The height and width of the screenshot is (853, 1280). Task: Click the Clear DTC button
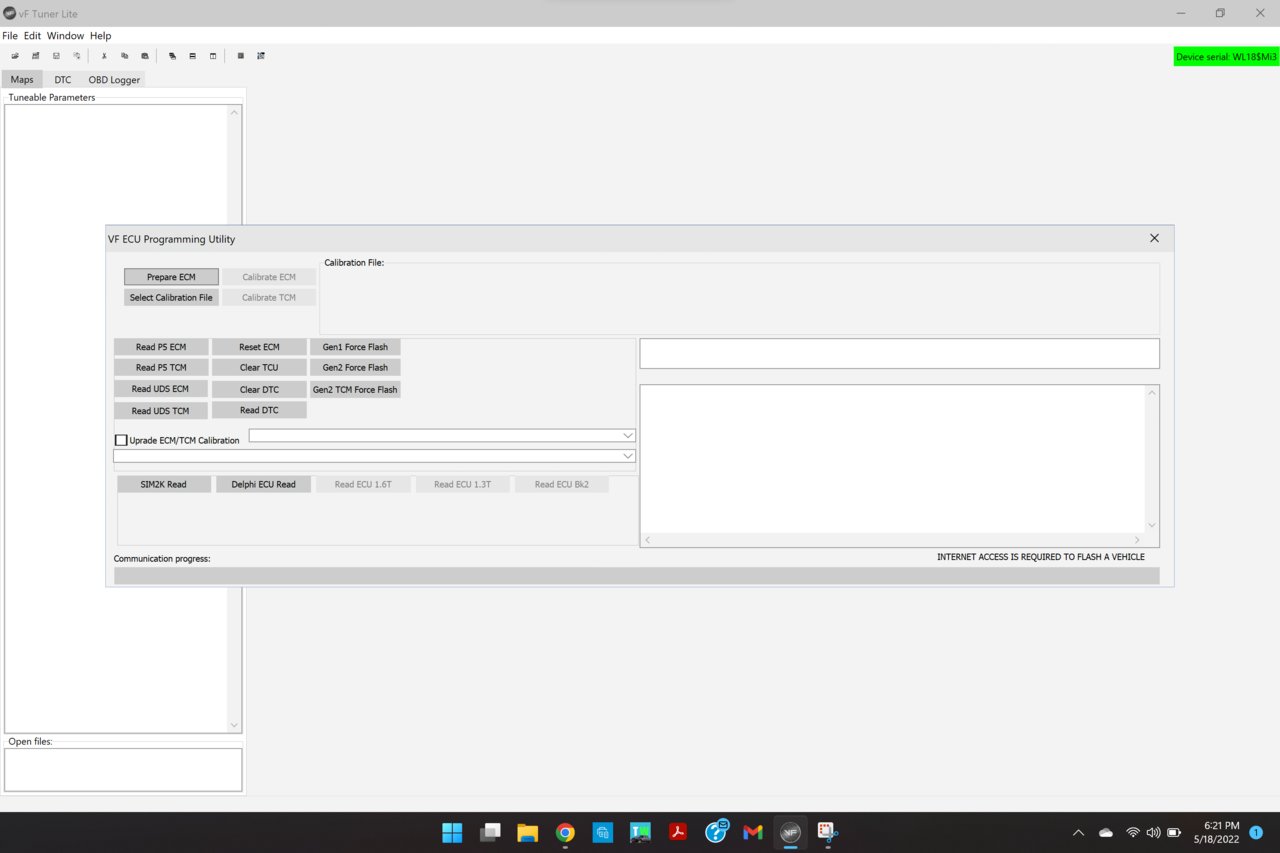259,389
